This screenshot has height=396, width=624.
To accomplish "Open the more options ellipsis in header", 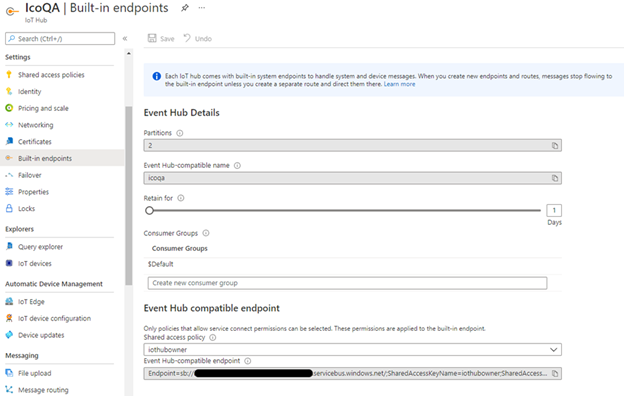I will (202, 8).
